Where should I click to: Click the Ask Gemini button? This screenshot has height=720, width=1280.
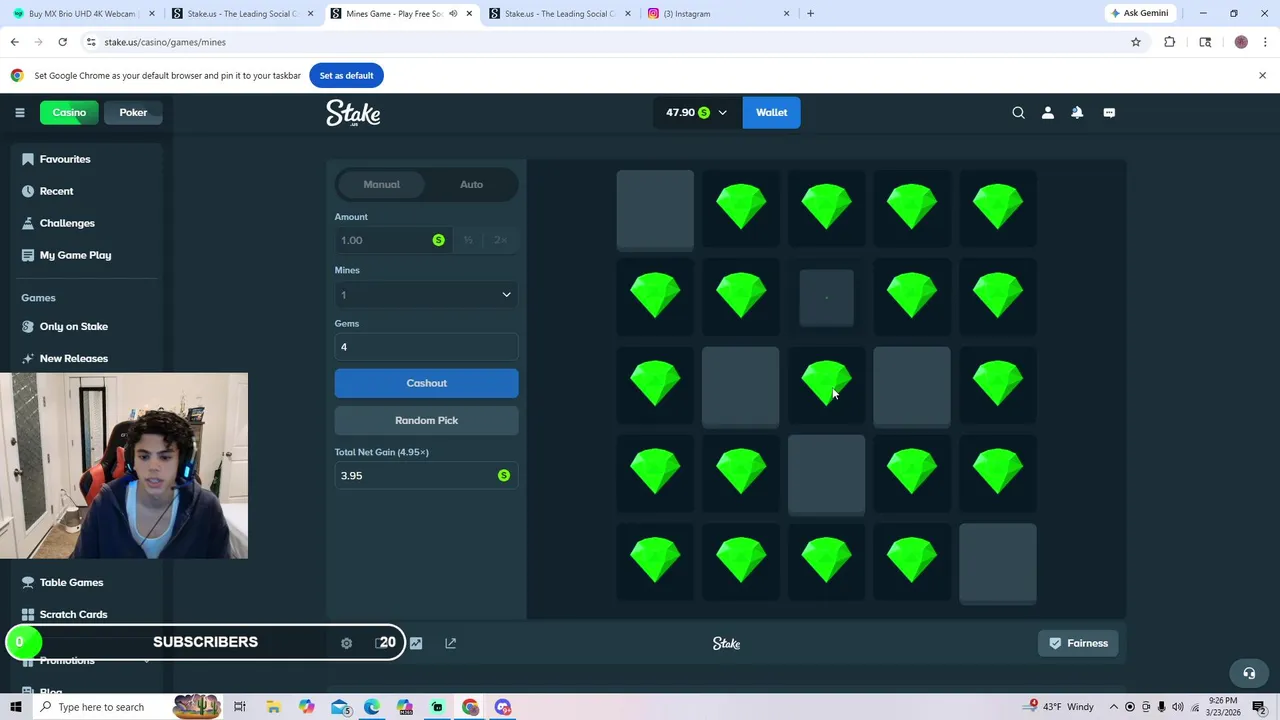point(1139,13)
